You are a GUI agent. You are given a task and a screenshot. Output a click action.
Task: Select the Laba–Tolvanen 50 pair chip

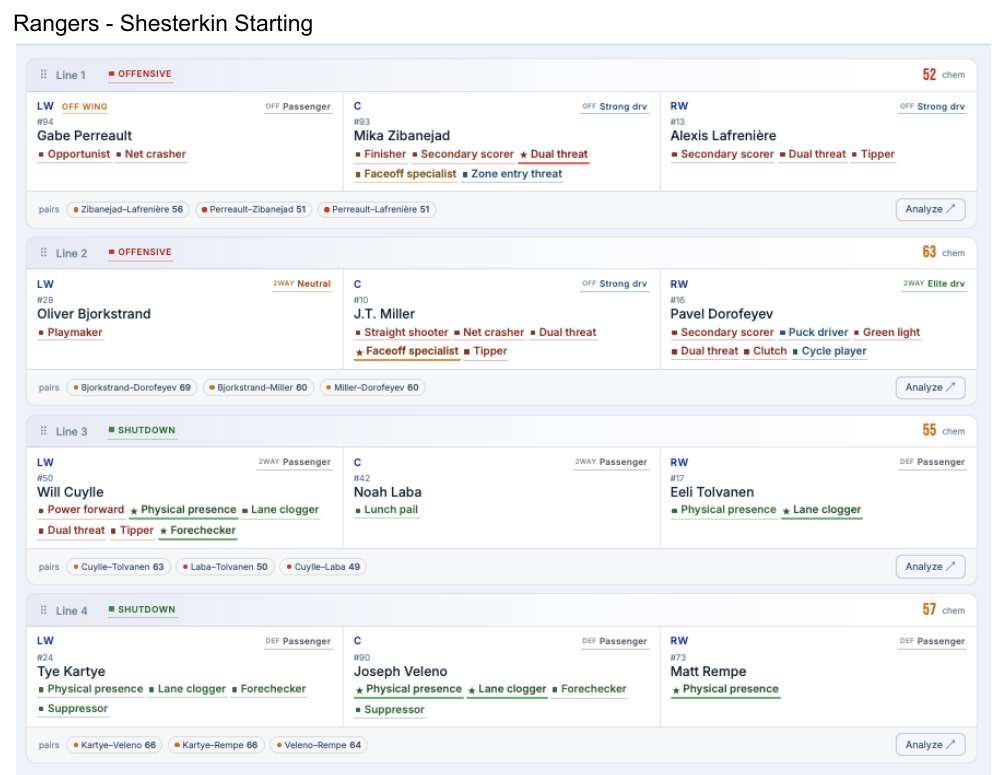tap(225, 567)
